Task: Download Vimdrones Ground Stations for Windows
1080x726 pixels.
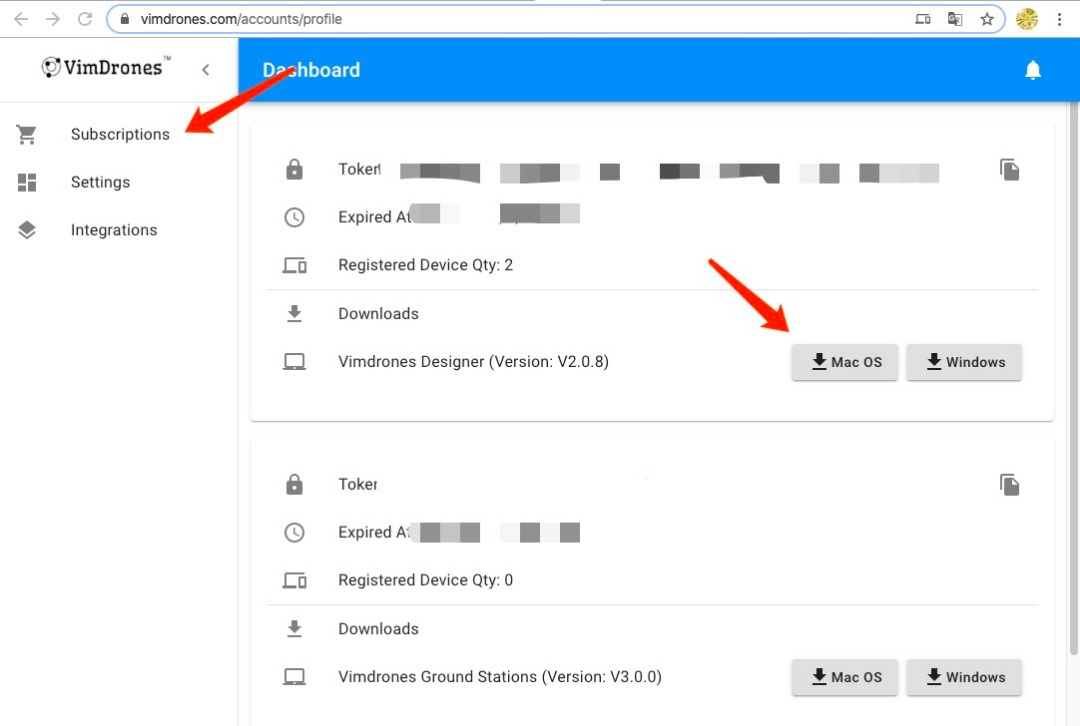Action: coord(964,677)
